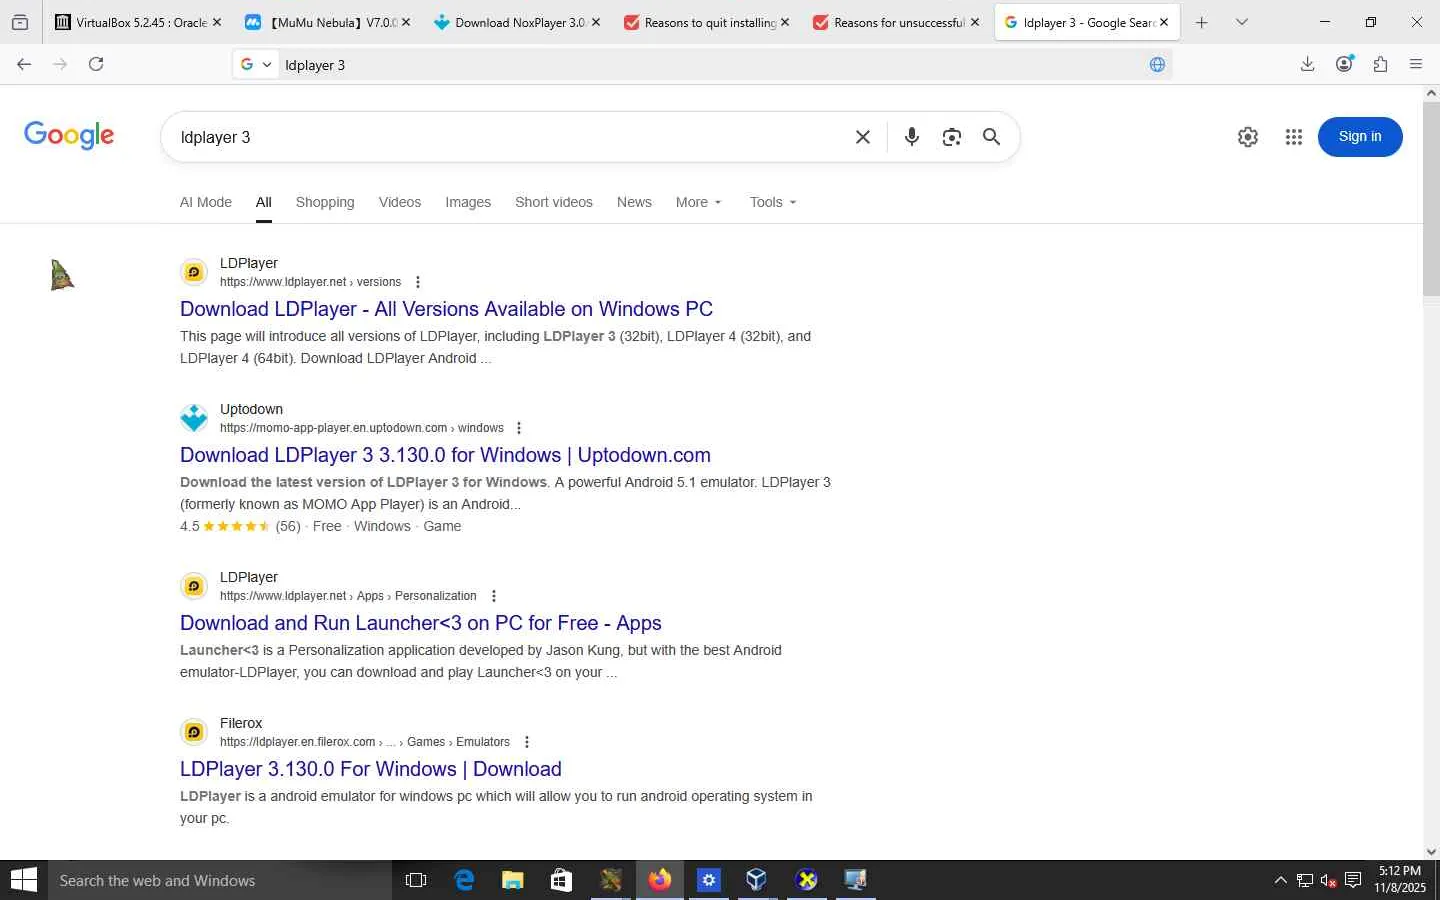Open File Explorer from the taskbar

click(x=513, y=880)
